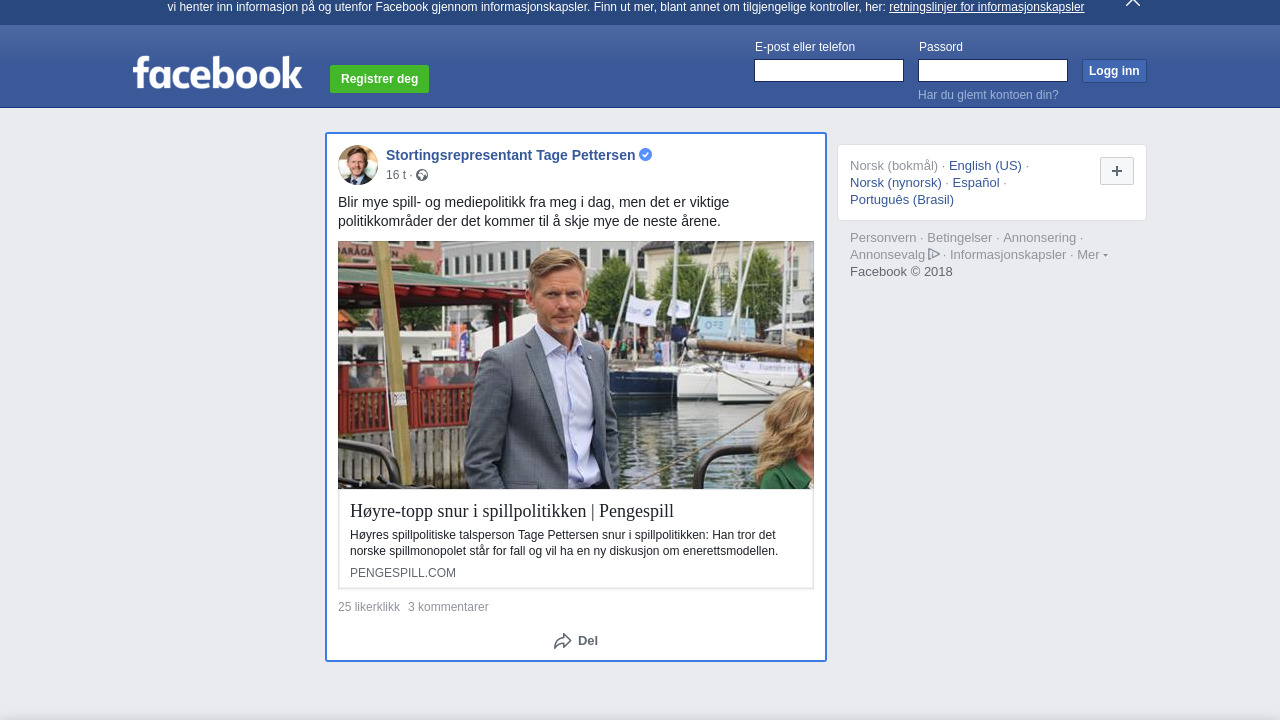This screenshot has height=720, width=1280.
Task: Click the Facebook © 2018 text
Action: [901, 272]
